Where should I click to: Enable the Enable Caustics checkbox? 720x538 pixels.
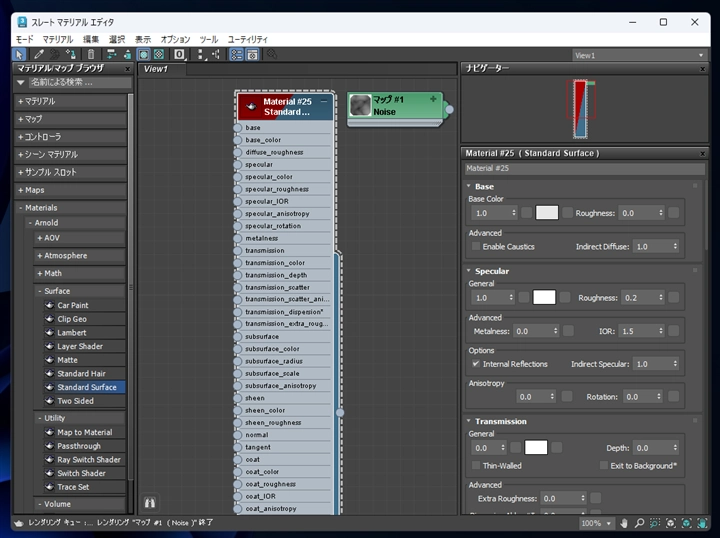pyautogui.click(x=476, y=246)
